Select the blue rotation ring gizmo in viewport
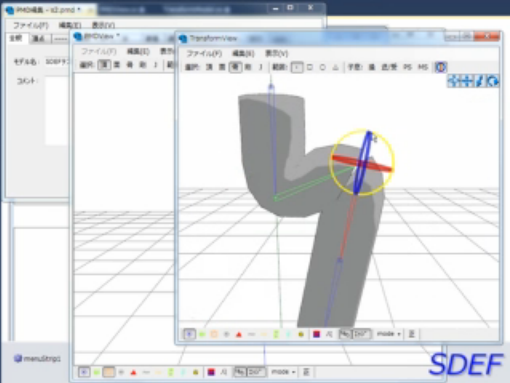Viewport: 510px width, 383px height. coord(362,162)
